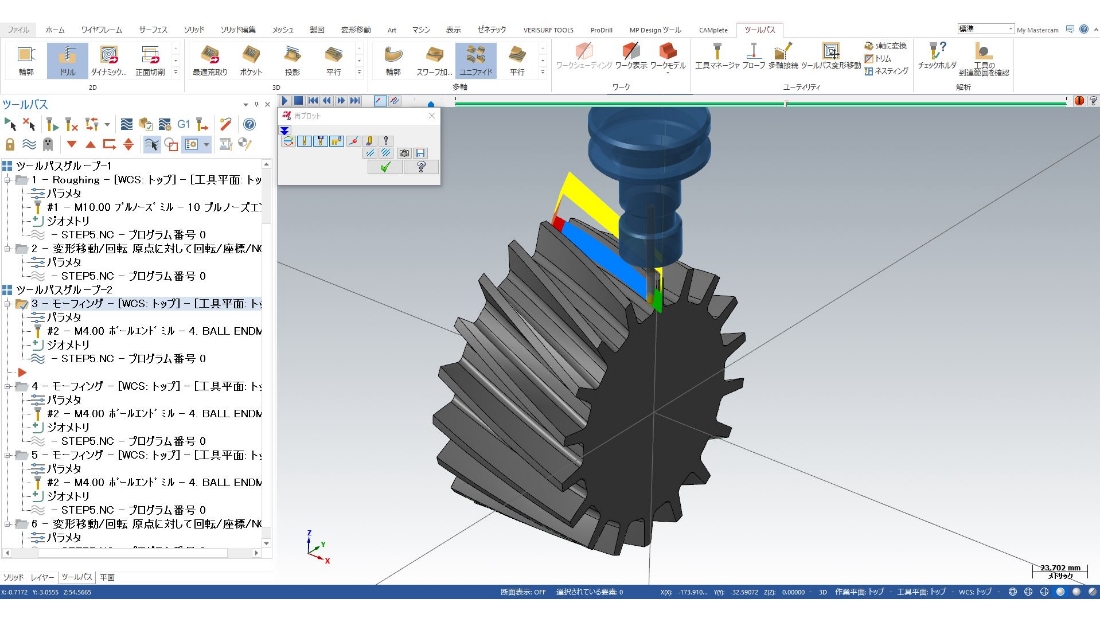Click the トリム command
The width and height of the screenshot is (1100, 620).
coord(878,58)
